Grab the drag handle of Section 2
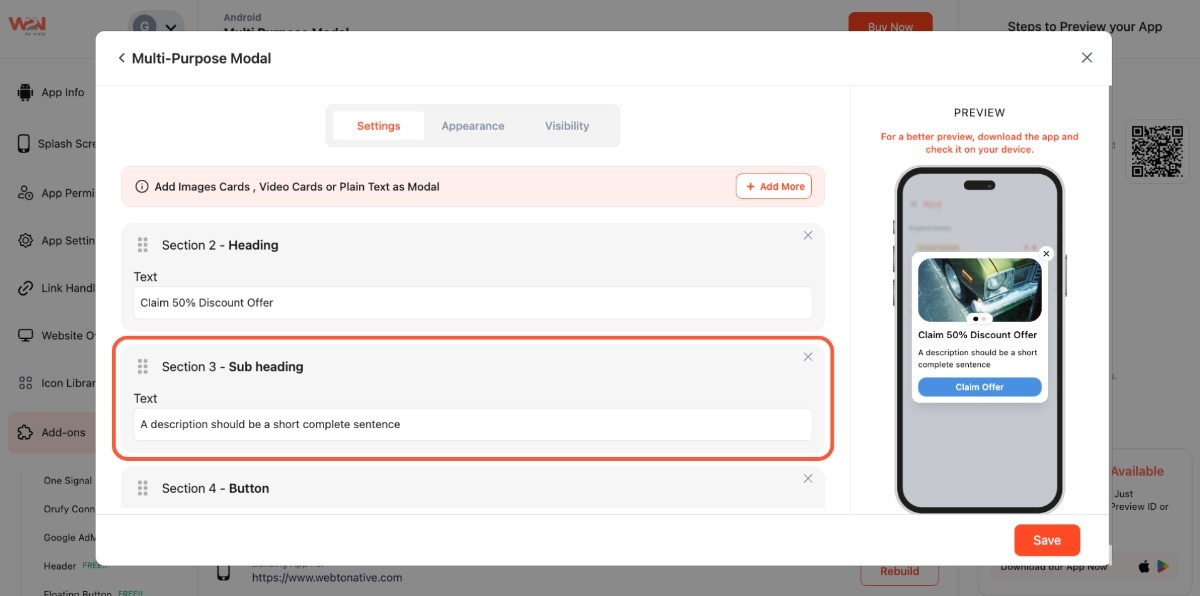The height and width of the screenshot is (596, 1200). 143,245
